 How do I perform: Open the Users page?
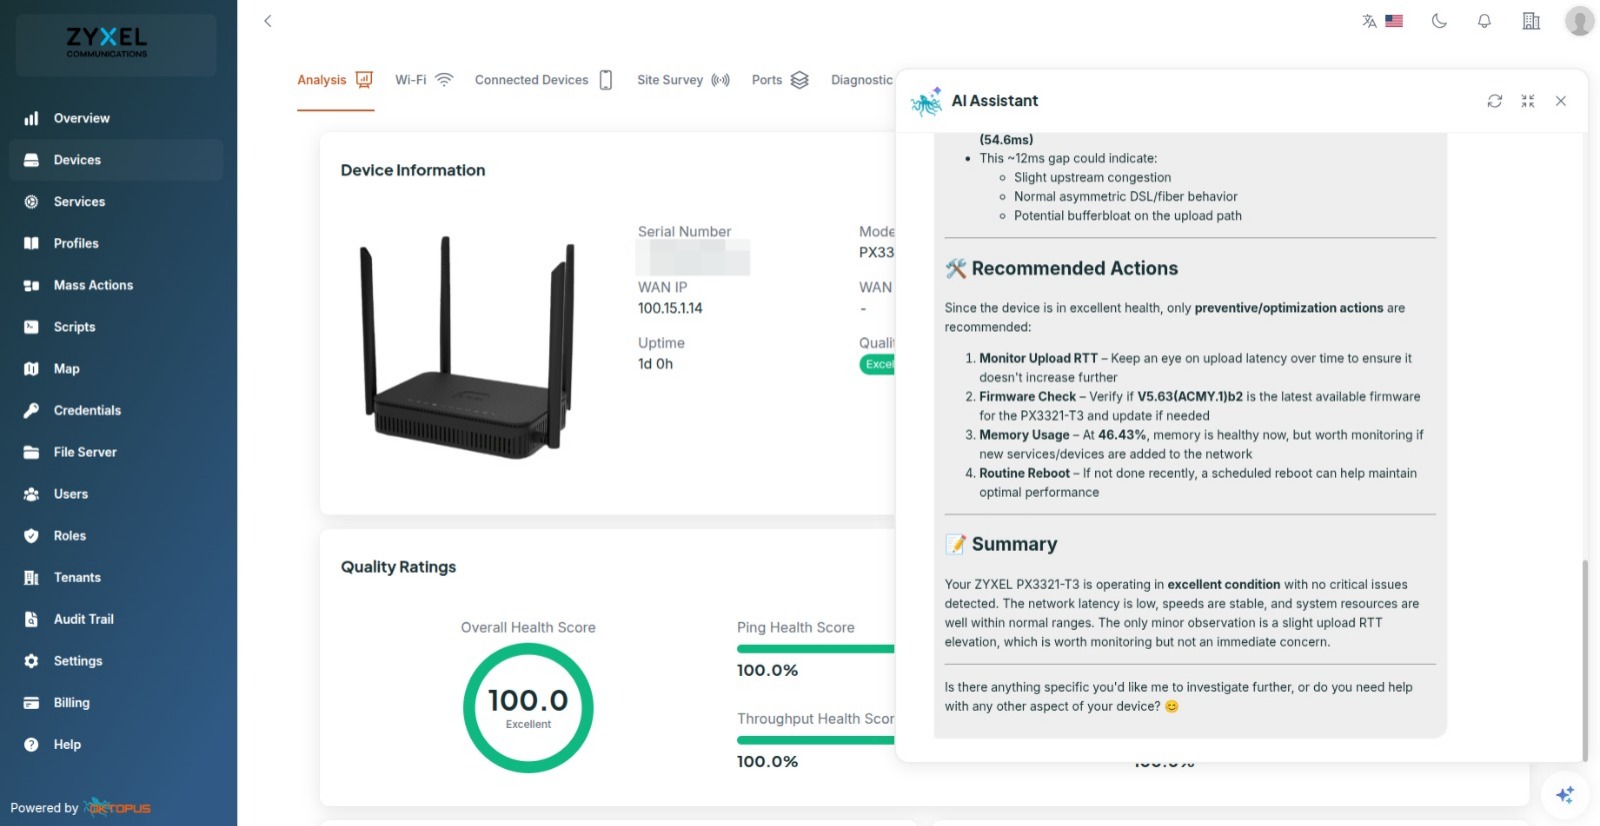tap(116, 494)
